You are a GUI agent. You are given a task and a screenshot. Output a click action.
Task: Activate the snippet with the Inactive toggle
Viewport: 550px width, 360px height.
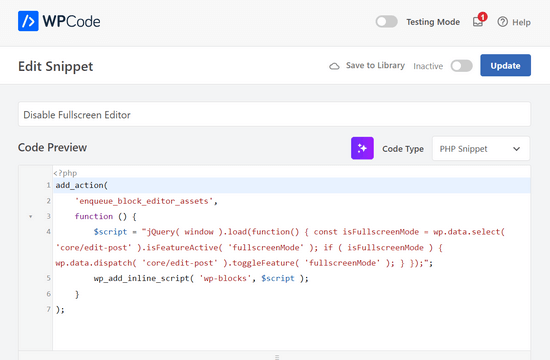(461, 66)
